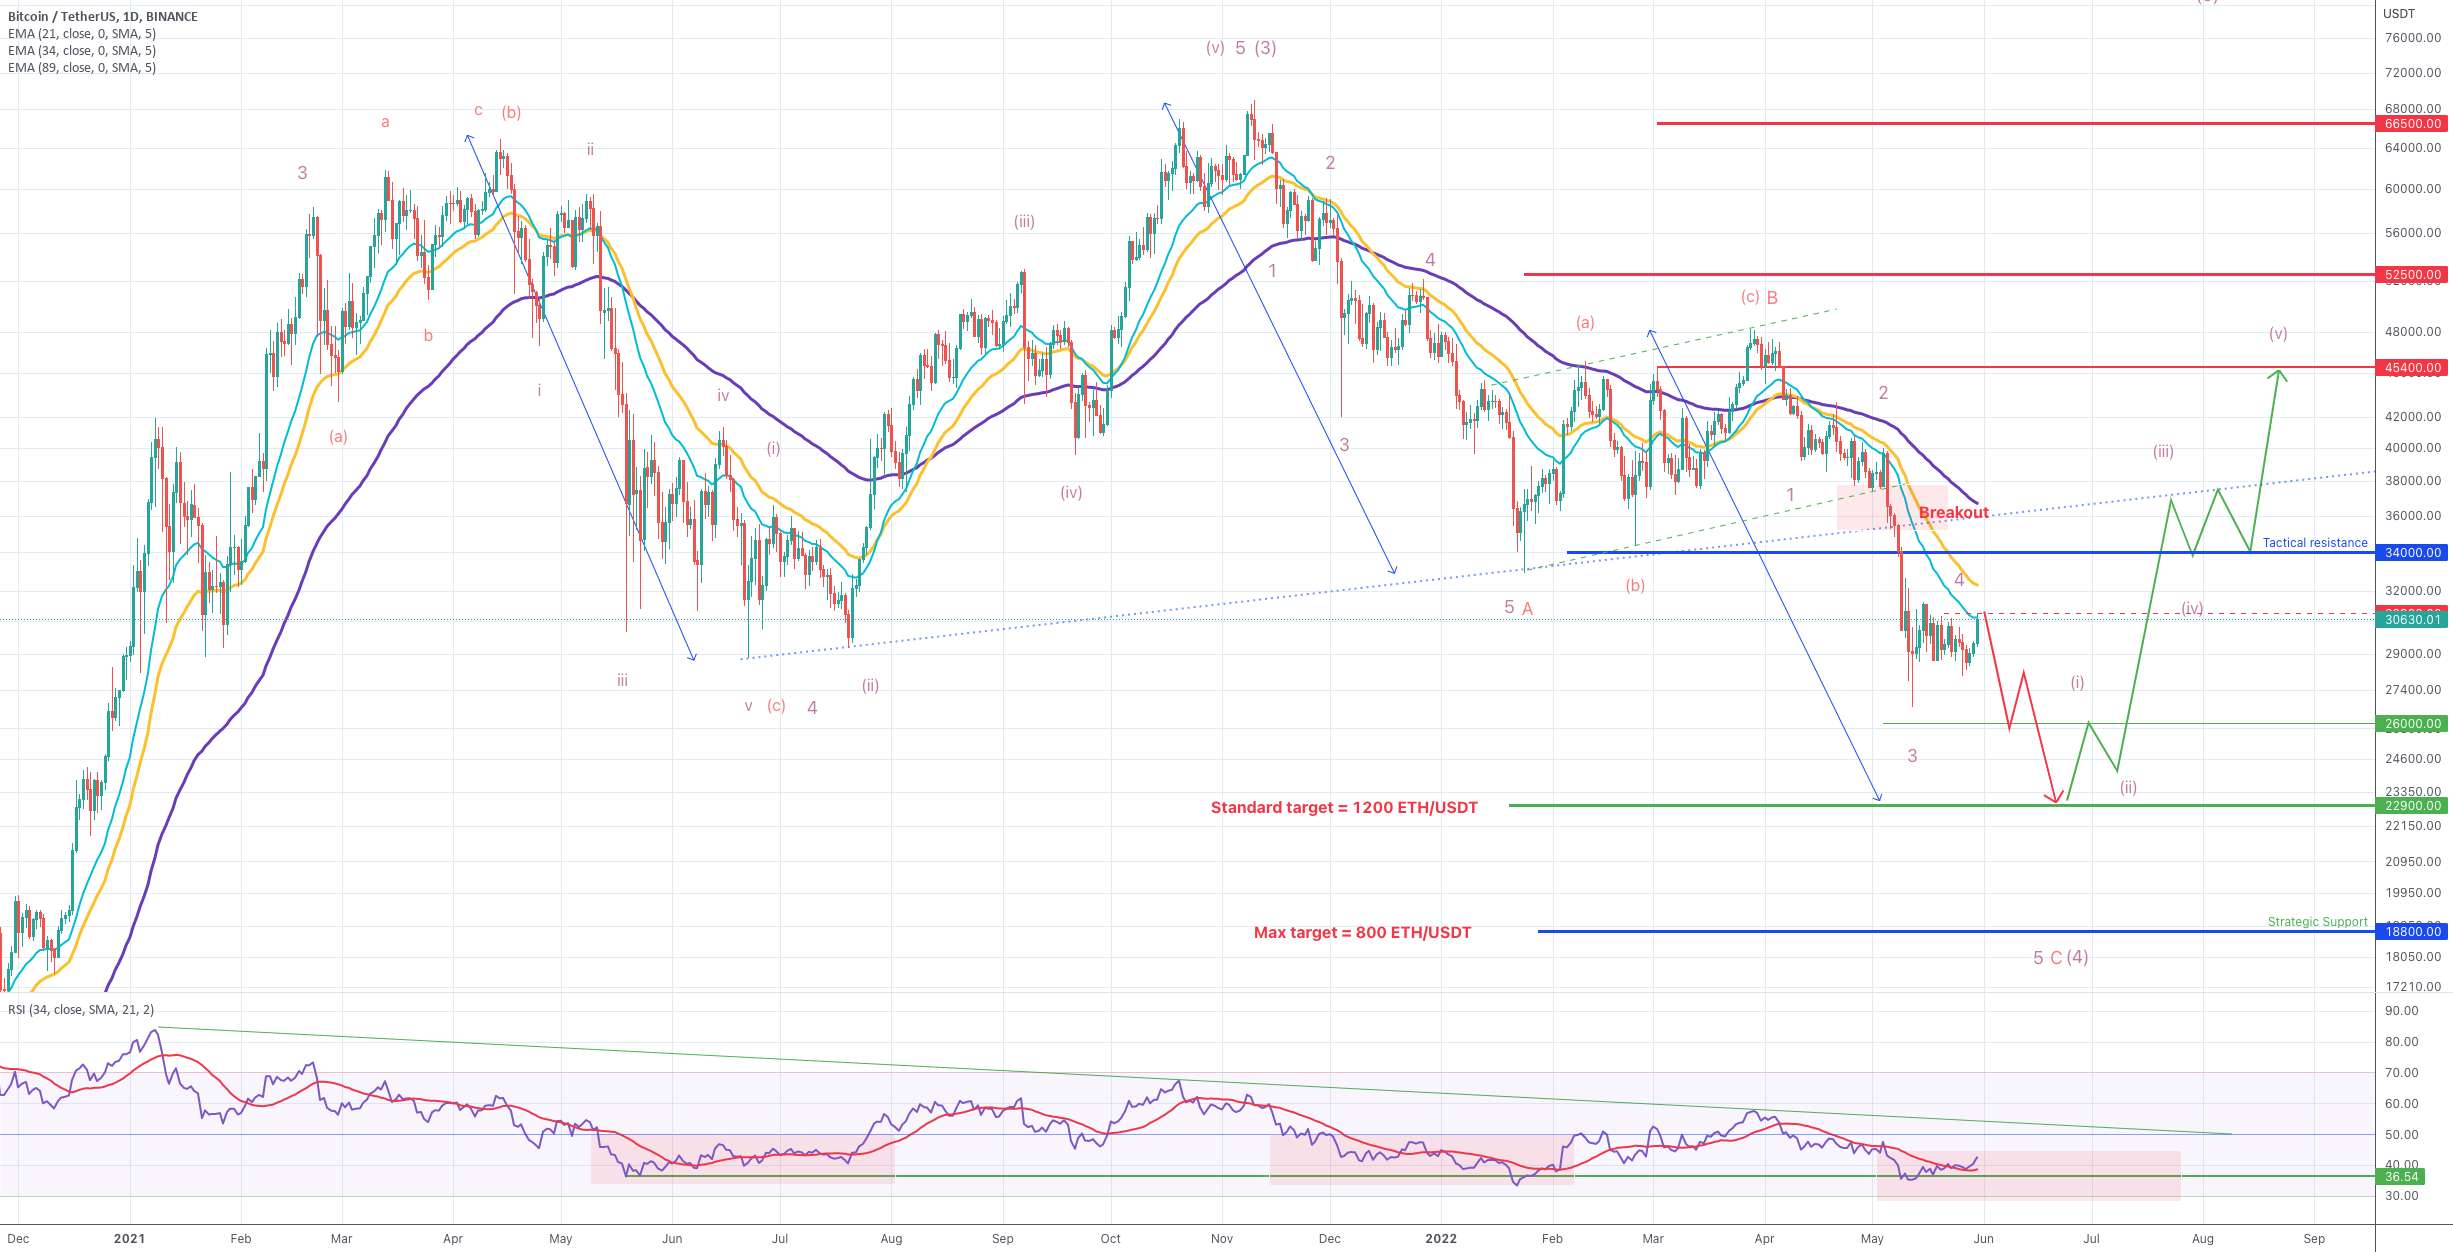Image resolution: width=2453 pixels, height=1252 pixels.
Task: Click the red 52500.00 price label
Action: point(2412,274)
